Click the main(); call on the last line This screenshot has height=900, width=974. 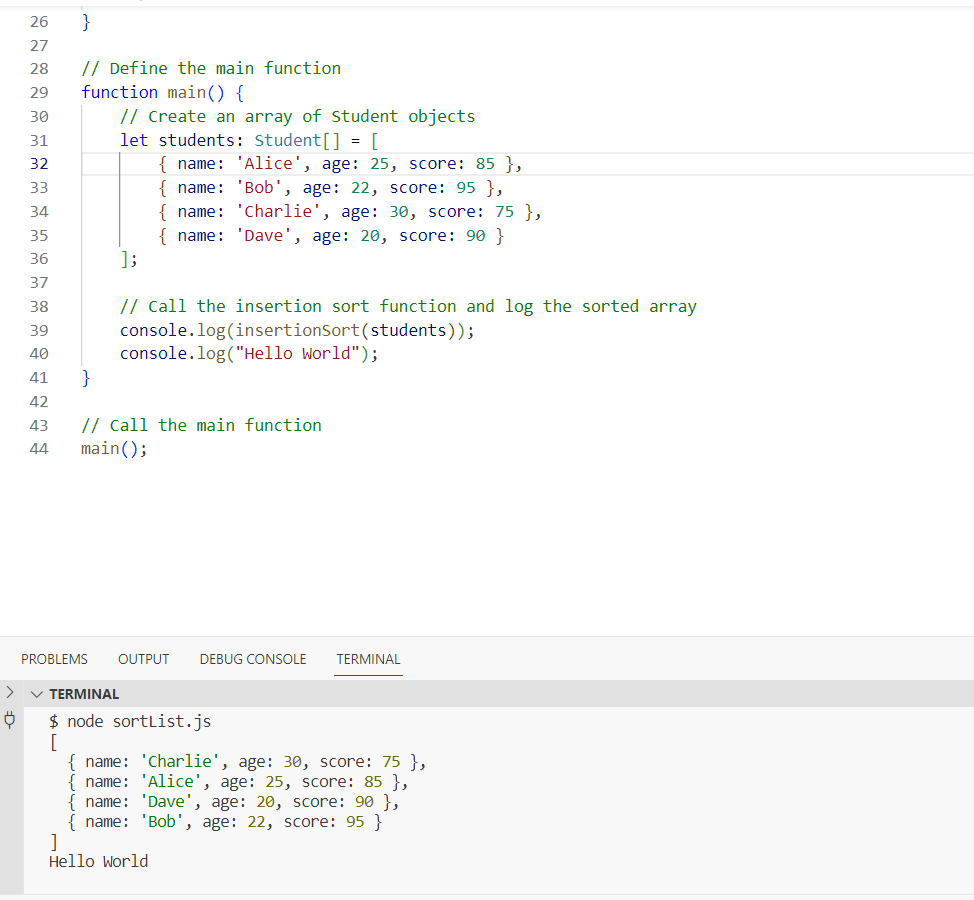click(114, 448)
